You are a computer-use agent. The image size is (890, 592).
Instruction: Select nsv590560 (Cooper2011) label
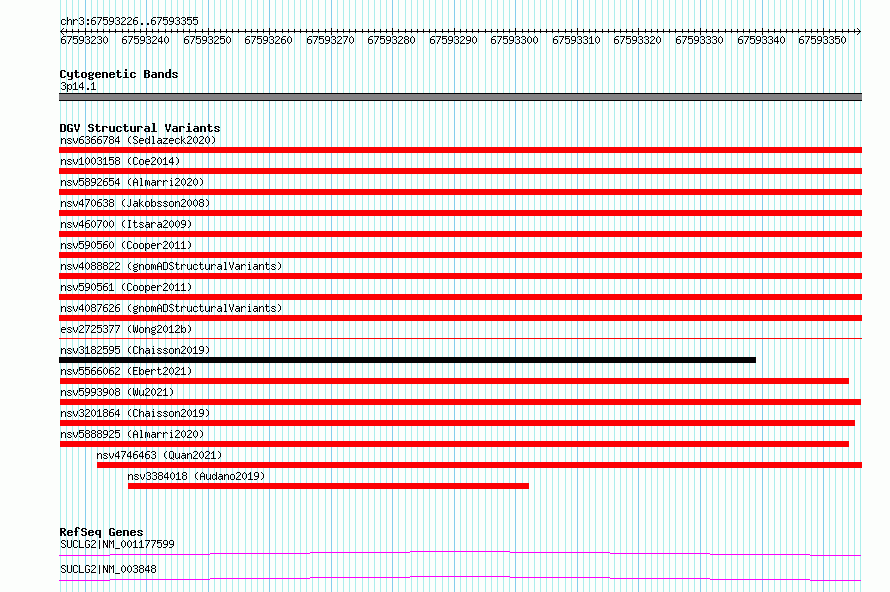coord(126,245)
